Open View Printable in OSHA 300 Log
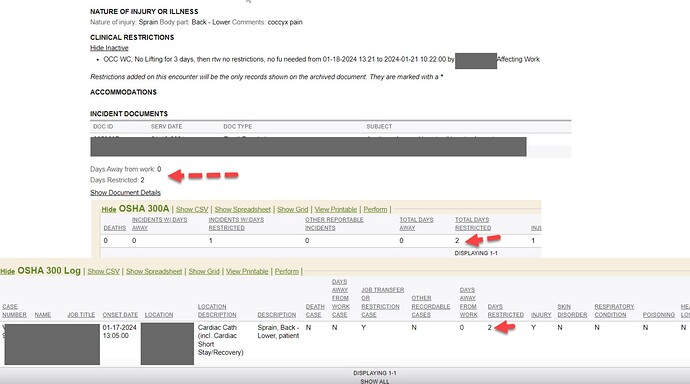 click(x=247, y=271)
